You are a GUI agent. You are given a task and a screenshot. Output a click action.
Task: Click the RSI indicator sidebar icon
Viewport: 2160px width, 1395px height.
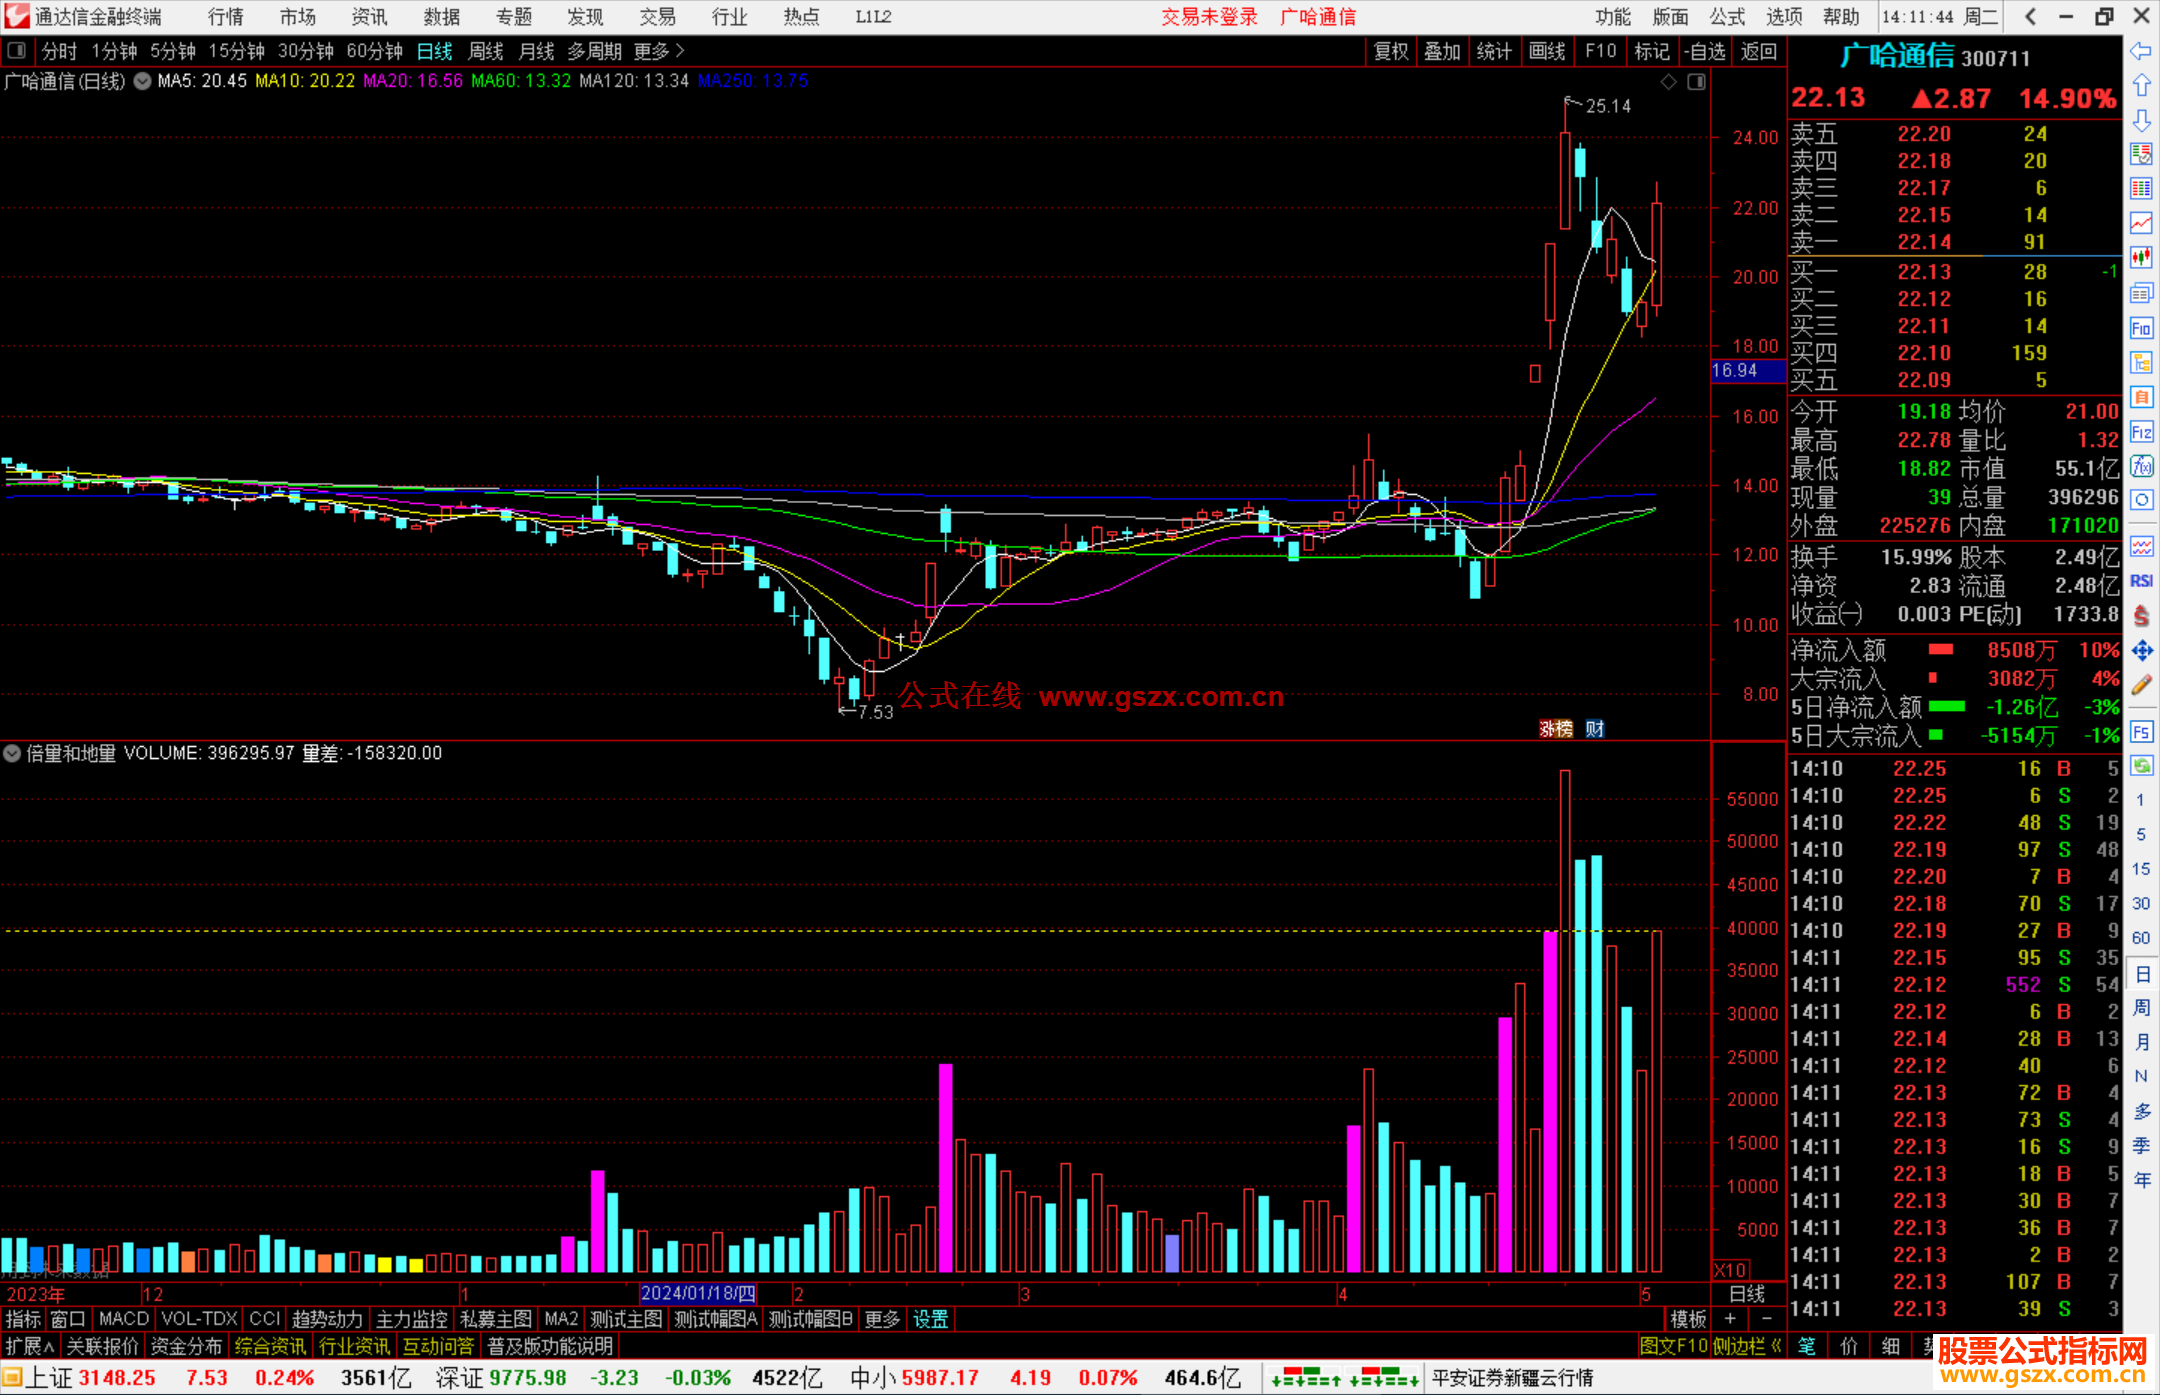[x=2141, y=581]
